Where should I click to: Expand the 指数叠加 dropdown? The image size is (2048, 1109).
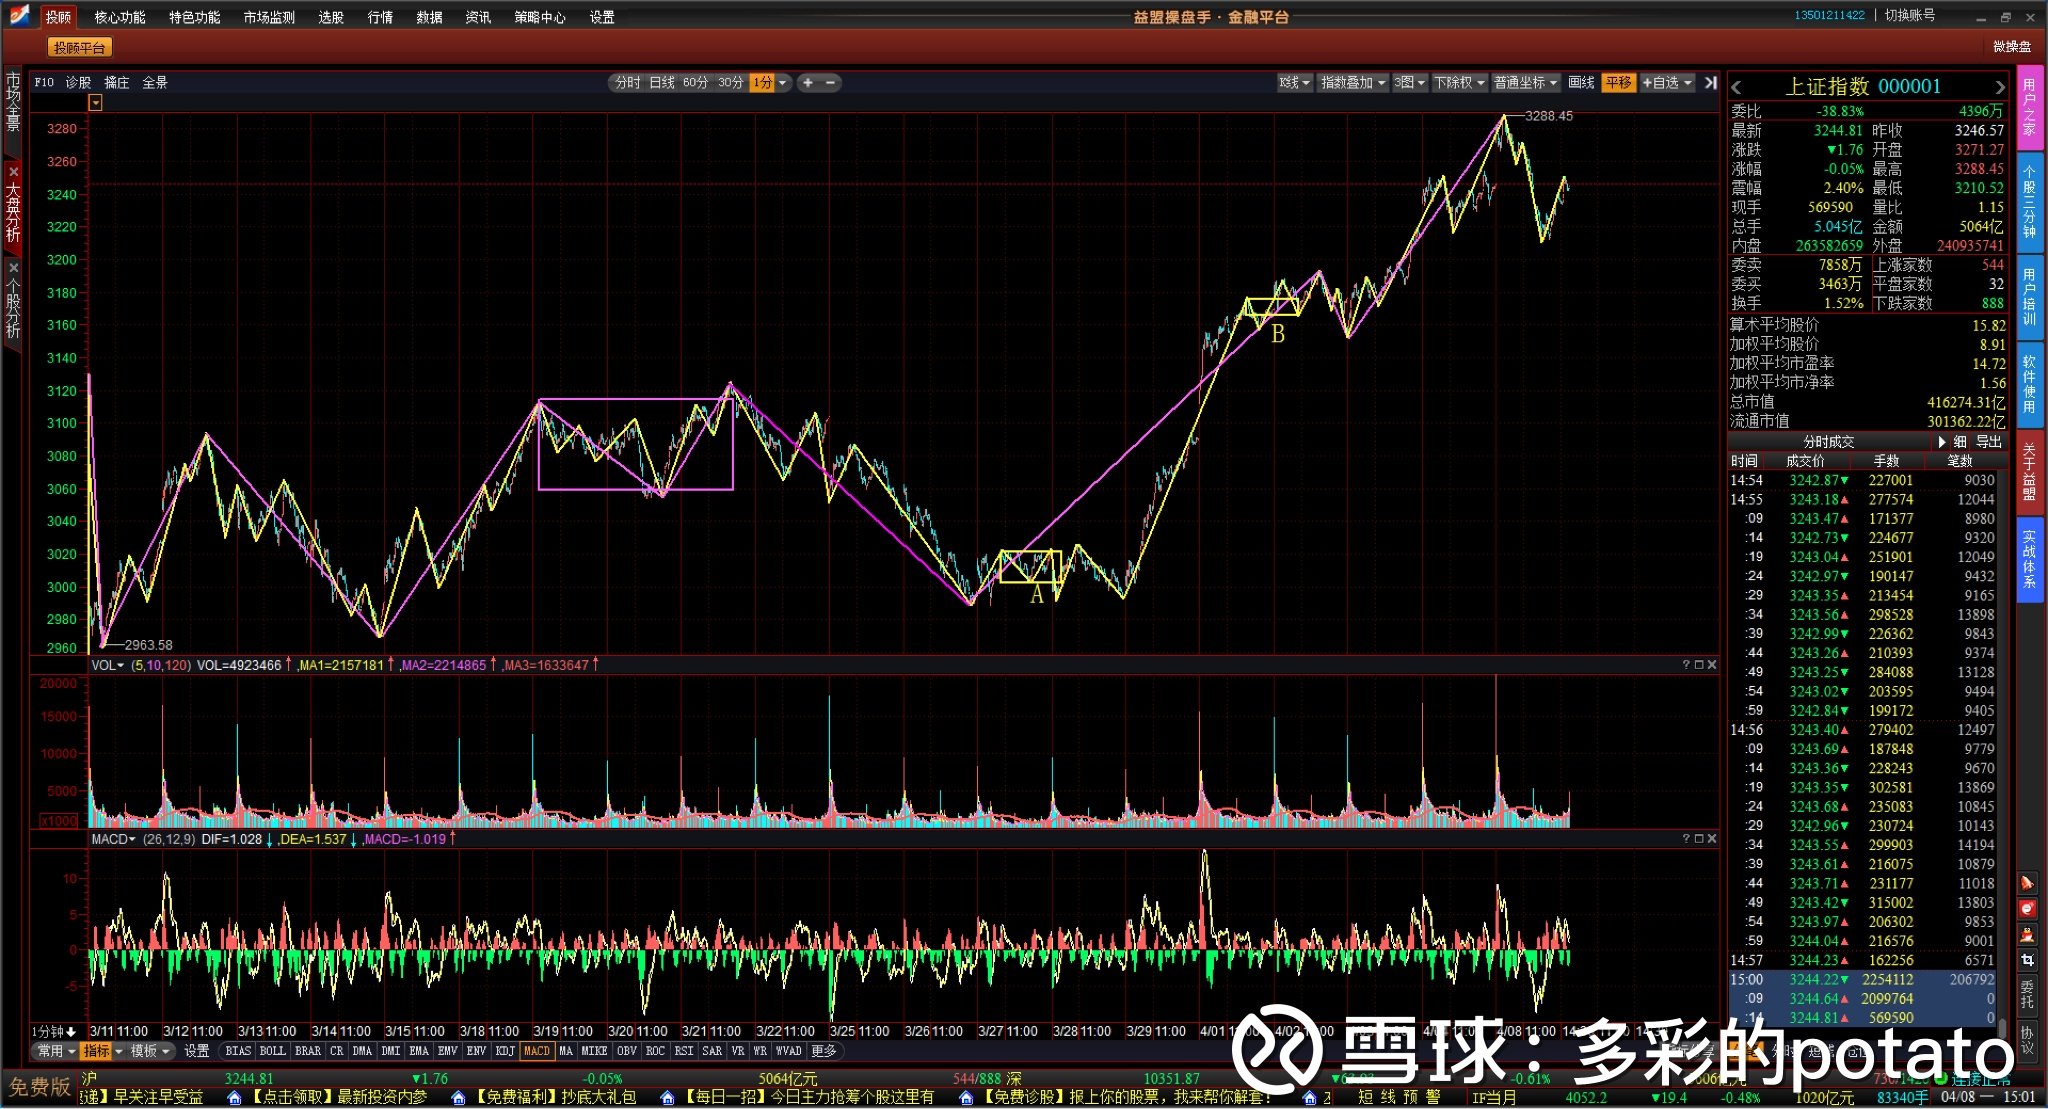(1352, 83)
